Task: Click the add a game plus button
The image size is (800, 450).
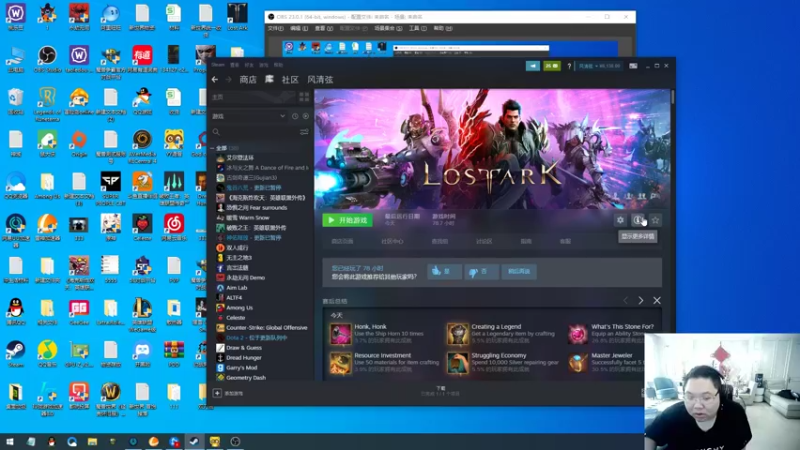Action: coord(217,393)
